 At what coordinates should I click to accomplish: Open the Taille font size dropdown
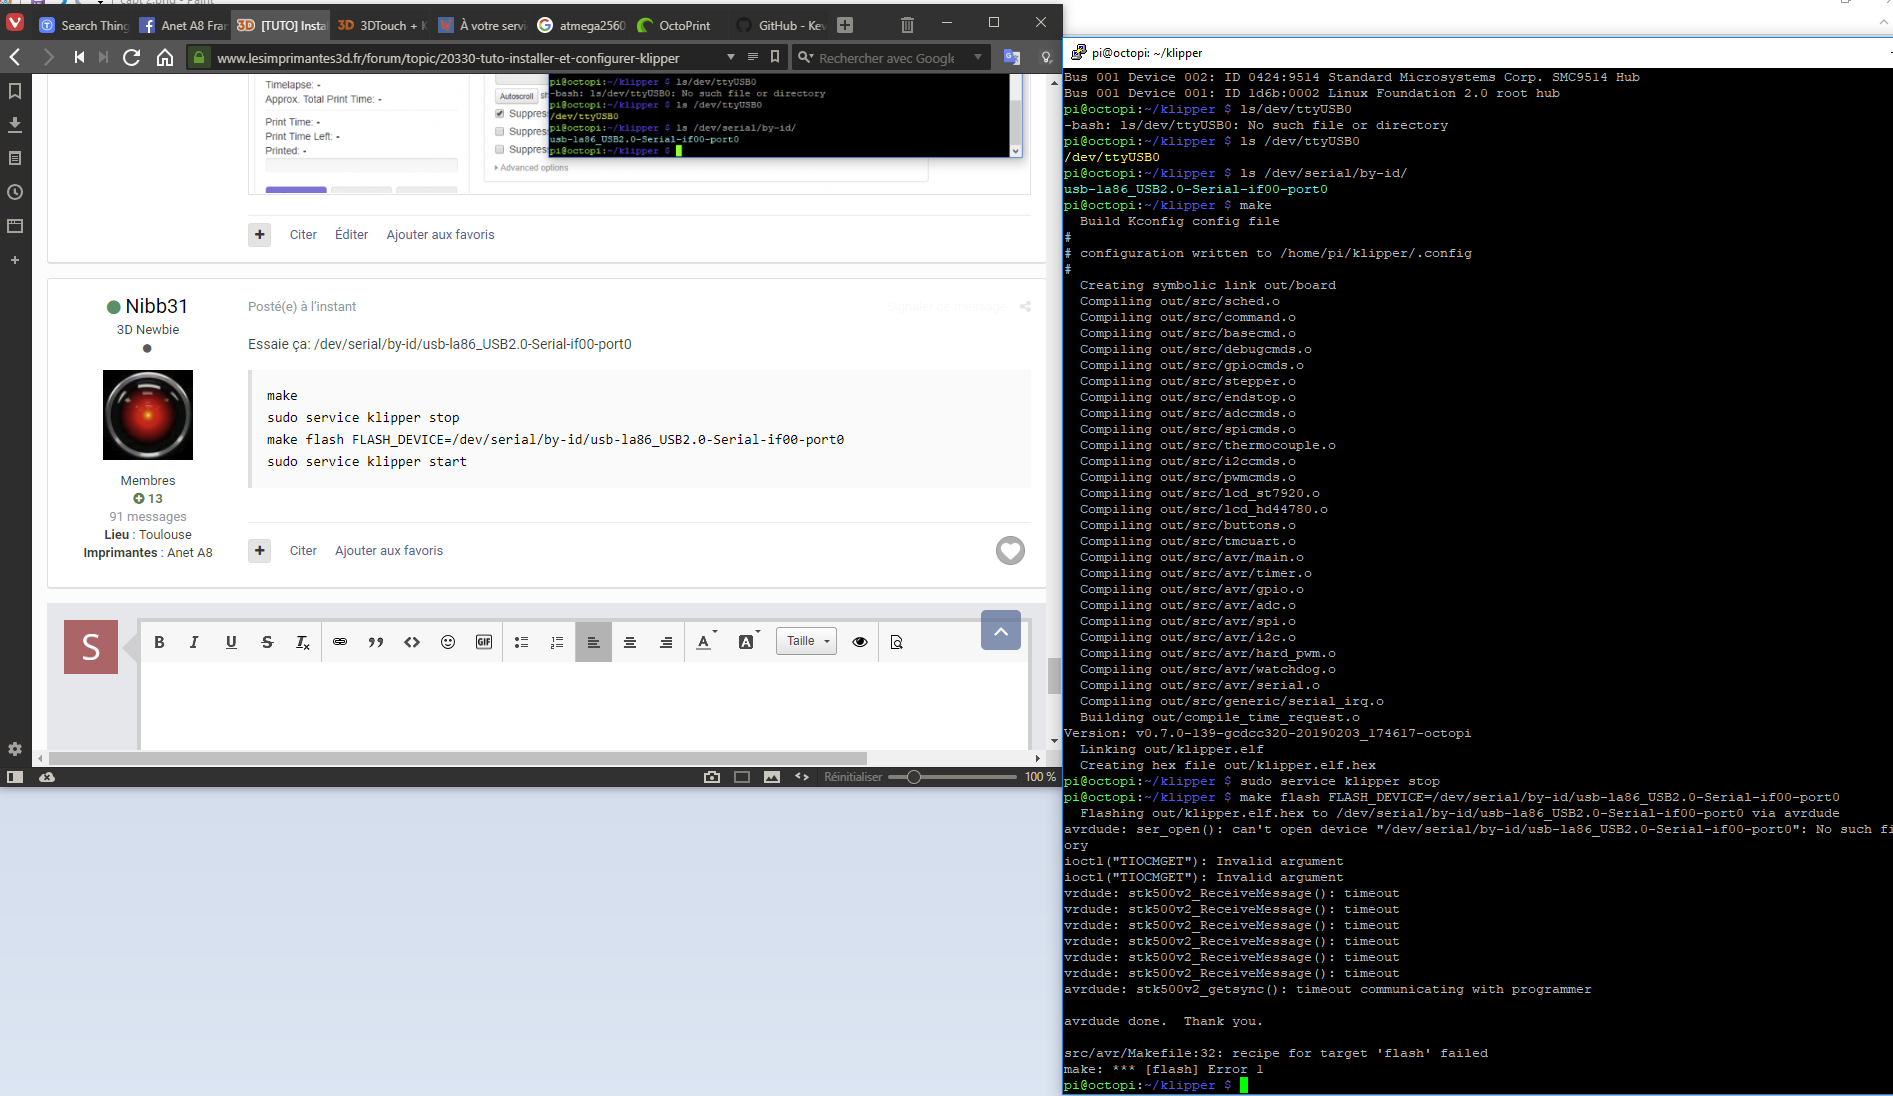pos(806,641)
